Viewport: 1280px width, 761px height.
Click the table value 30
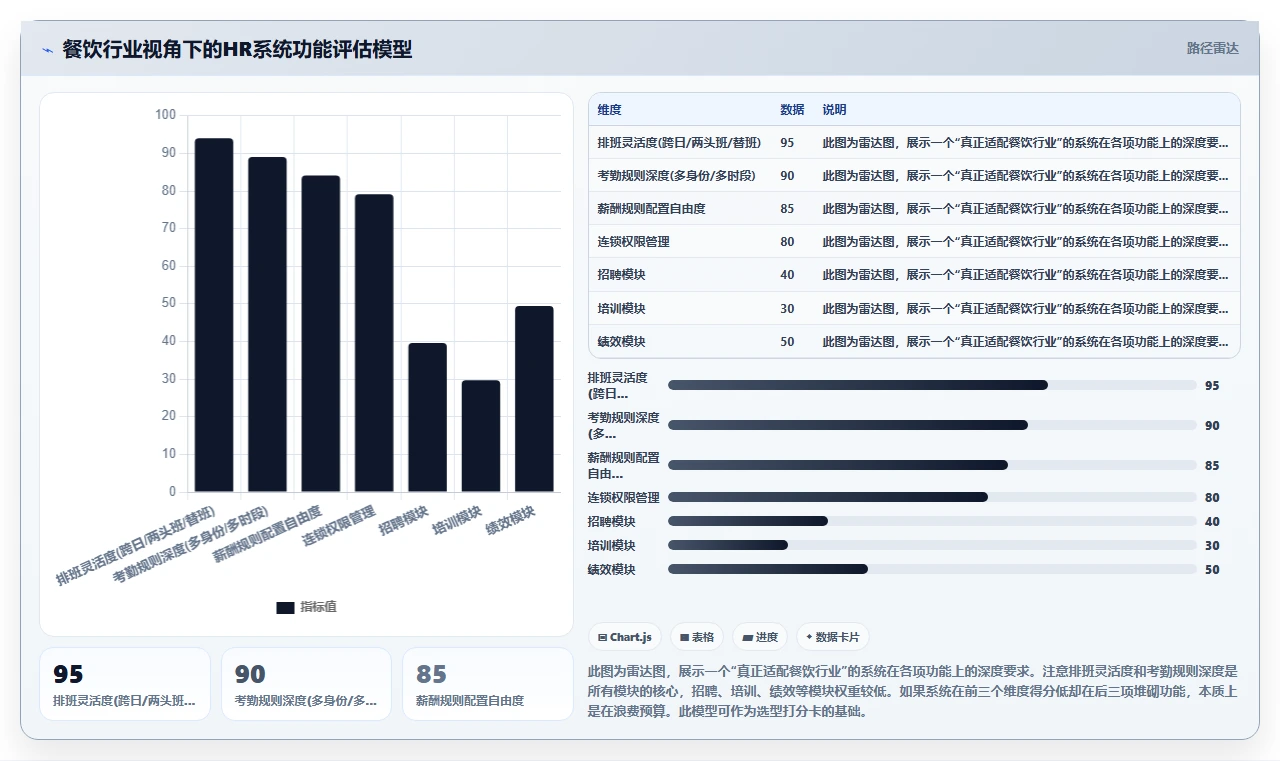[x=787, y=308]
